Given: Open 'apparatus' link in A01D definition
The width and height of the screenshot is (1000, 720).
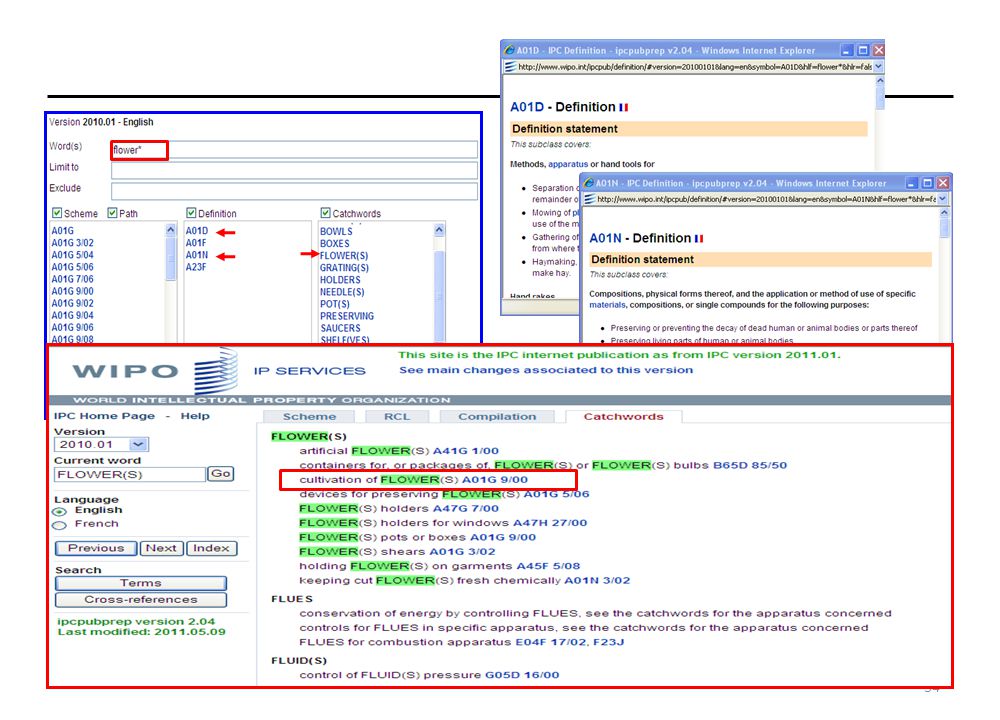Looking at the screenshot, I should click(568, 165).
